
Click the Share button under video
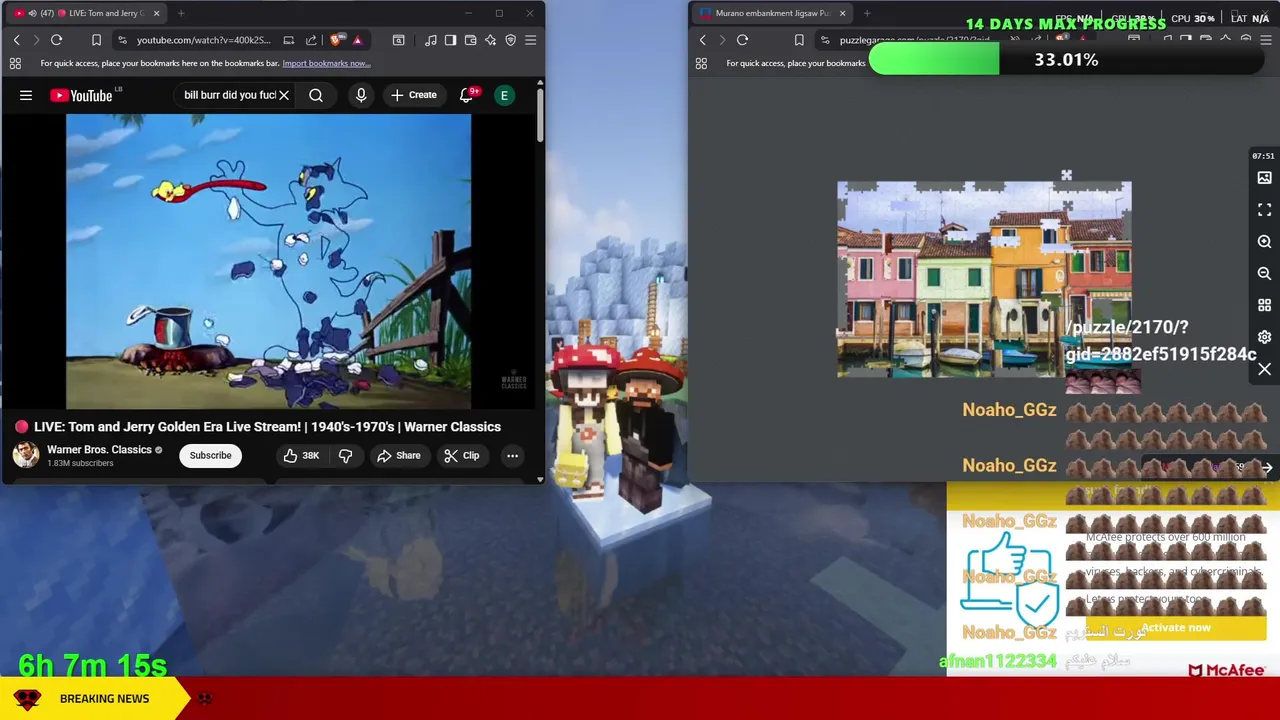pyautogui.click(x=398, y=456)
